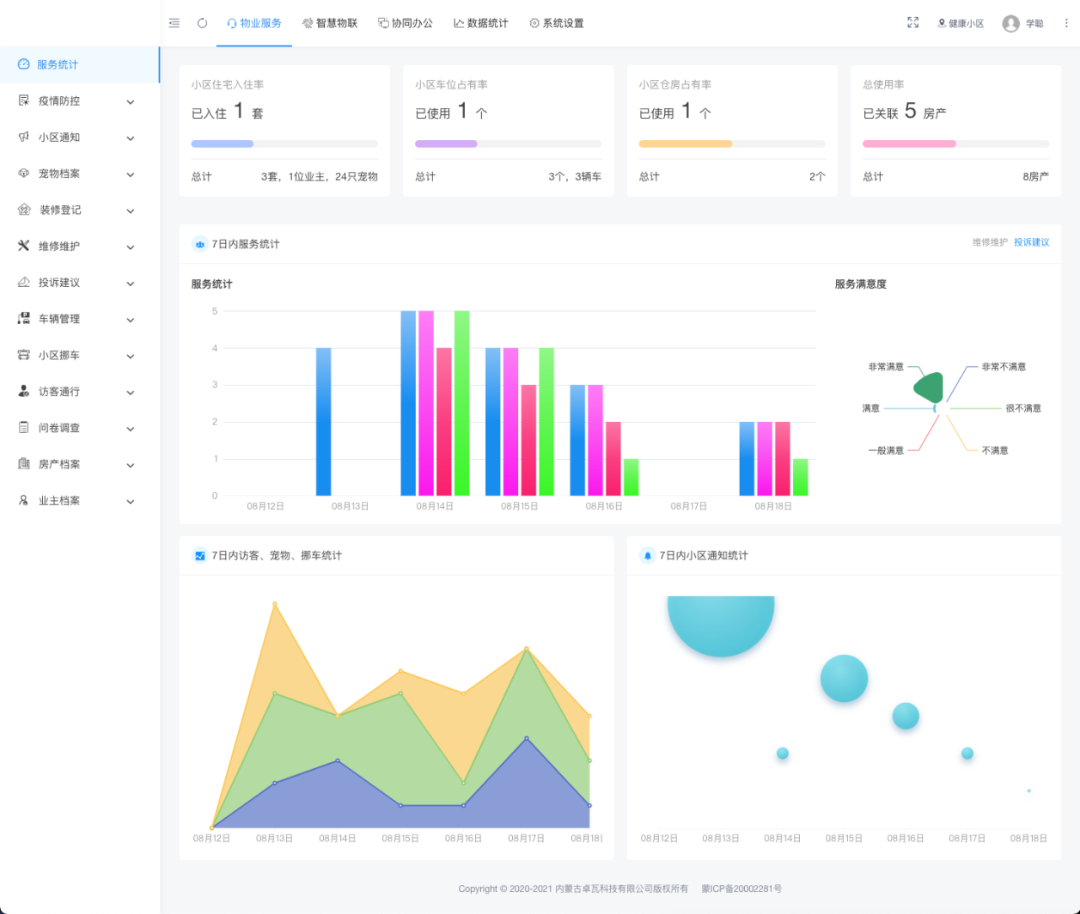The image size is (1080, 914).
Task: Click the 健康小区 location pin icon
Action: (942, 23)
